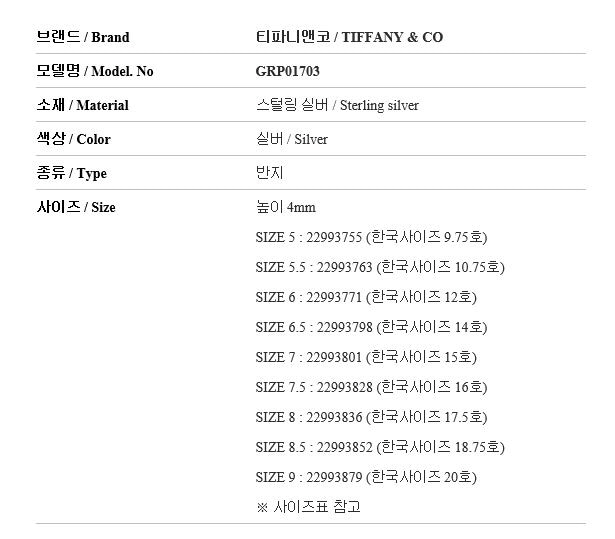Screen dimensions: 615x539
Task: Click the Sterling silver material value
Action: click(x=338, y=105)
